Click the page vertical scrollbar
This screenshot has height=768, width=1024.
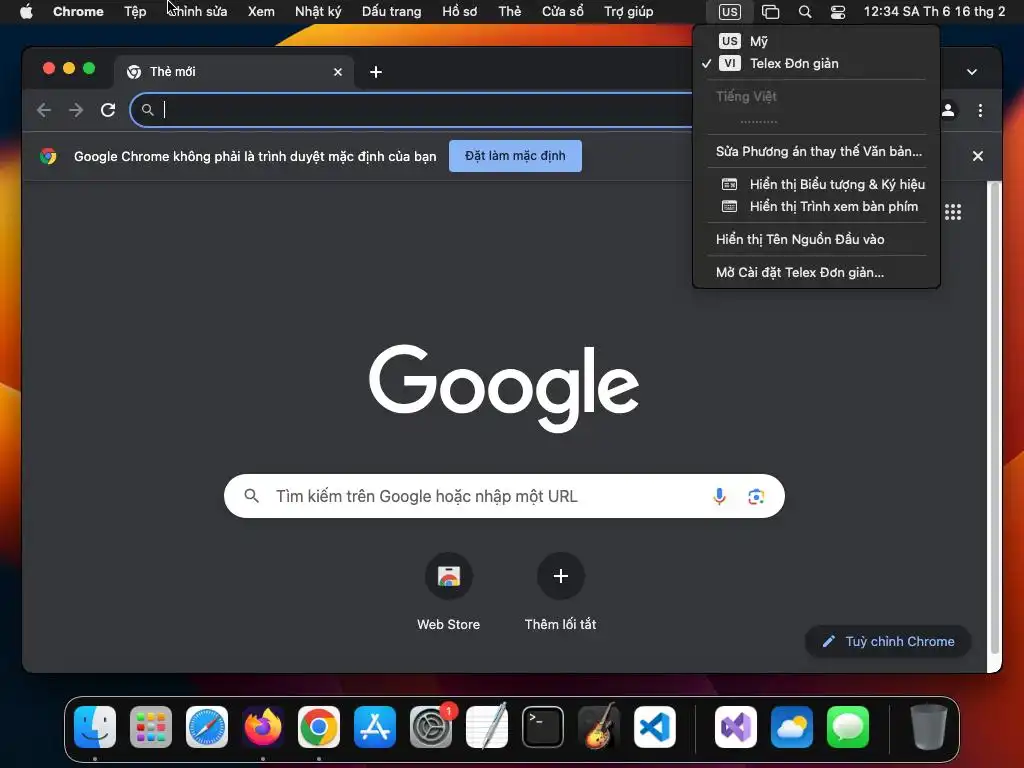pos(995,418)
